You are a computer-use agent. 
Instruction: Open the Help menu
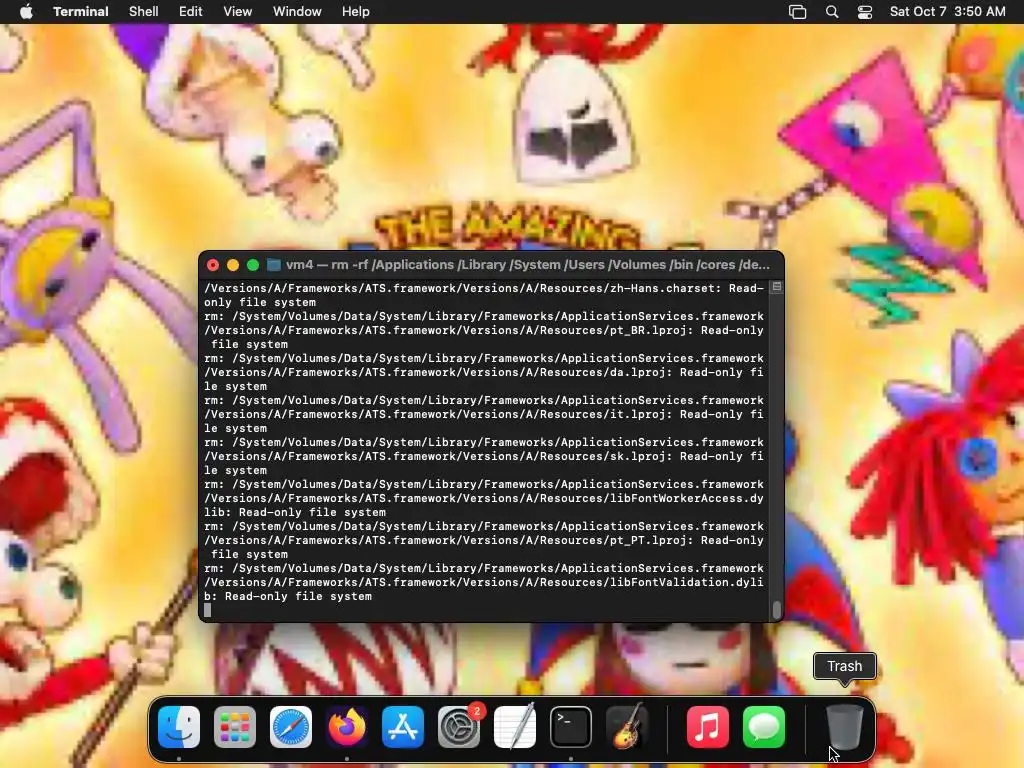356,12
